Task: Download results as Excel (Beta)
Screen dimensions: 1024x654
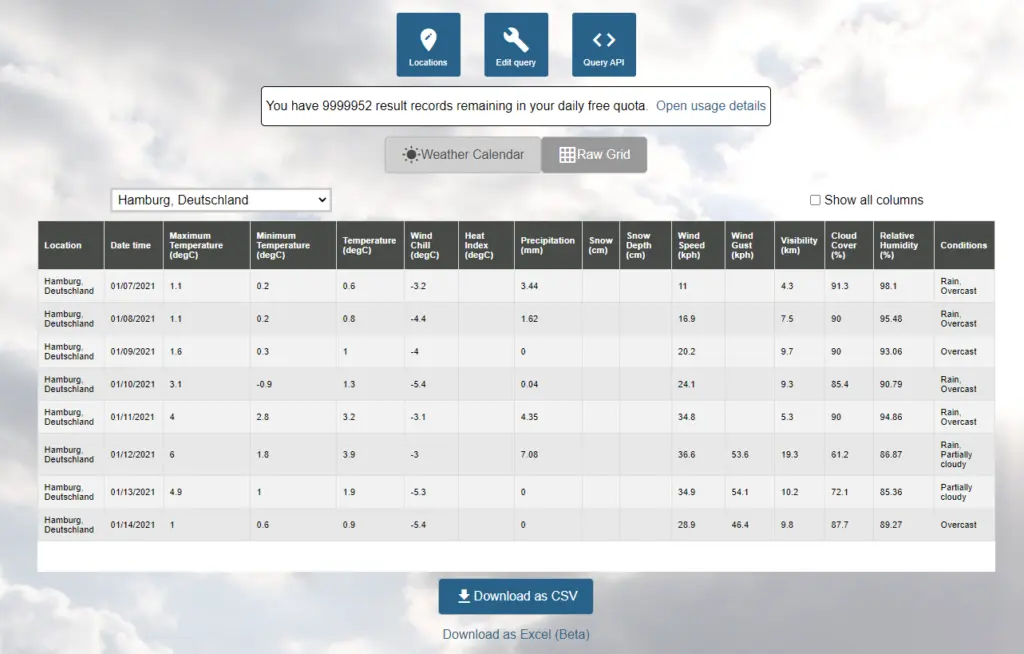Action: (516, 634)
